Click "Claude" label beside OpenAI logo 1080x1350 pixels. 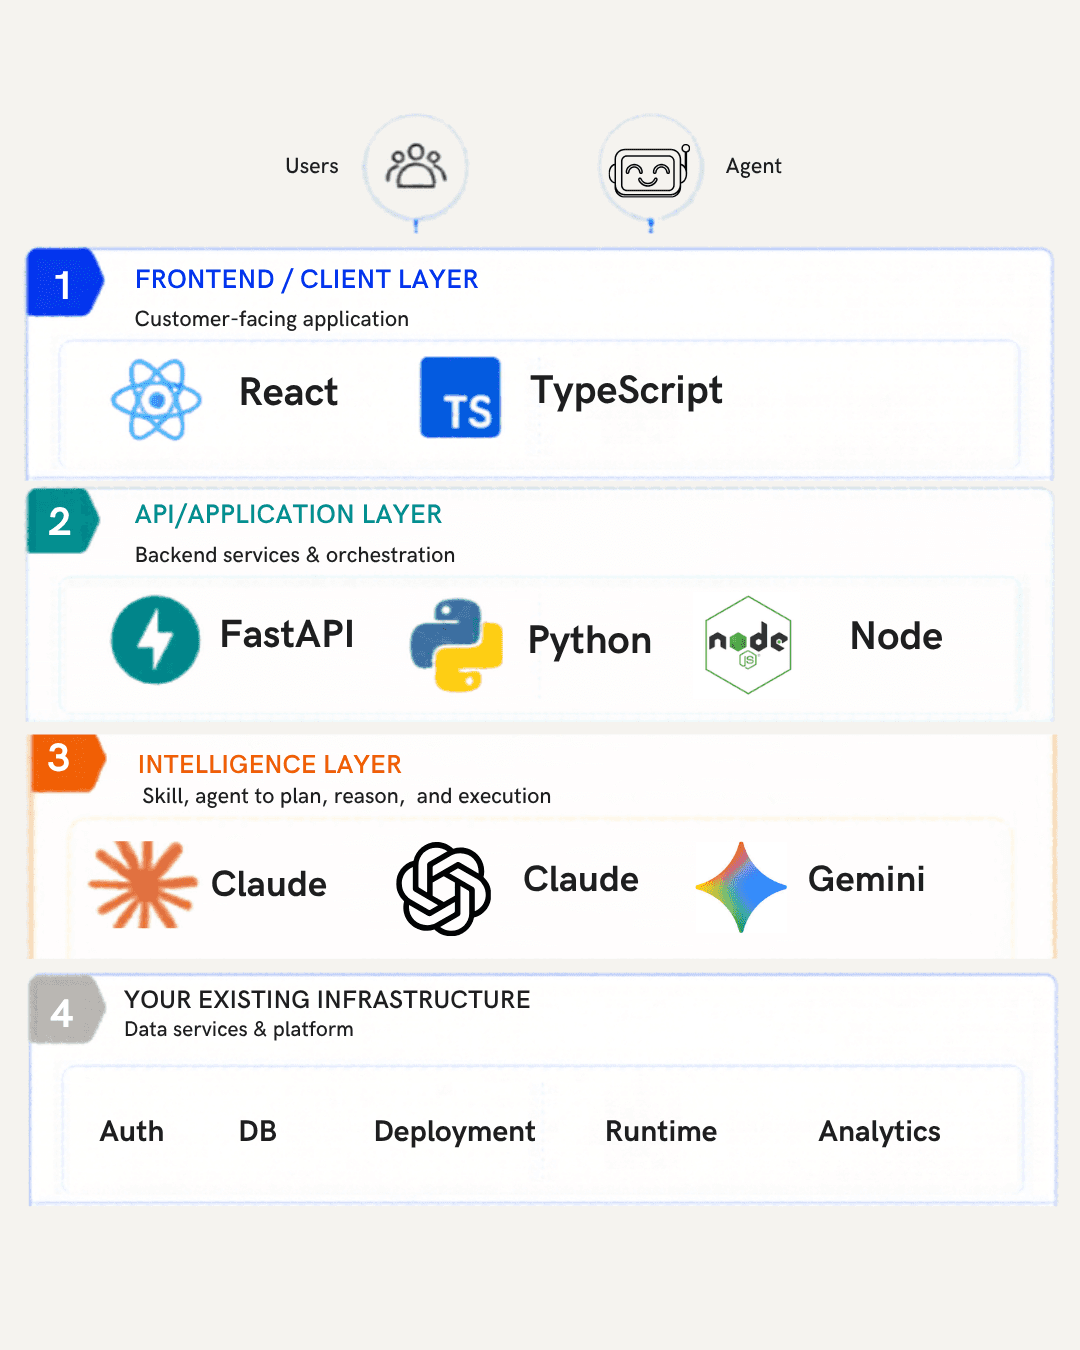[x=581, y=879]
